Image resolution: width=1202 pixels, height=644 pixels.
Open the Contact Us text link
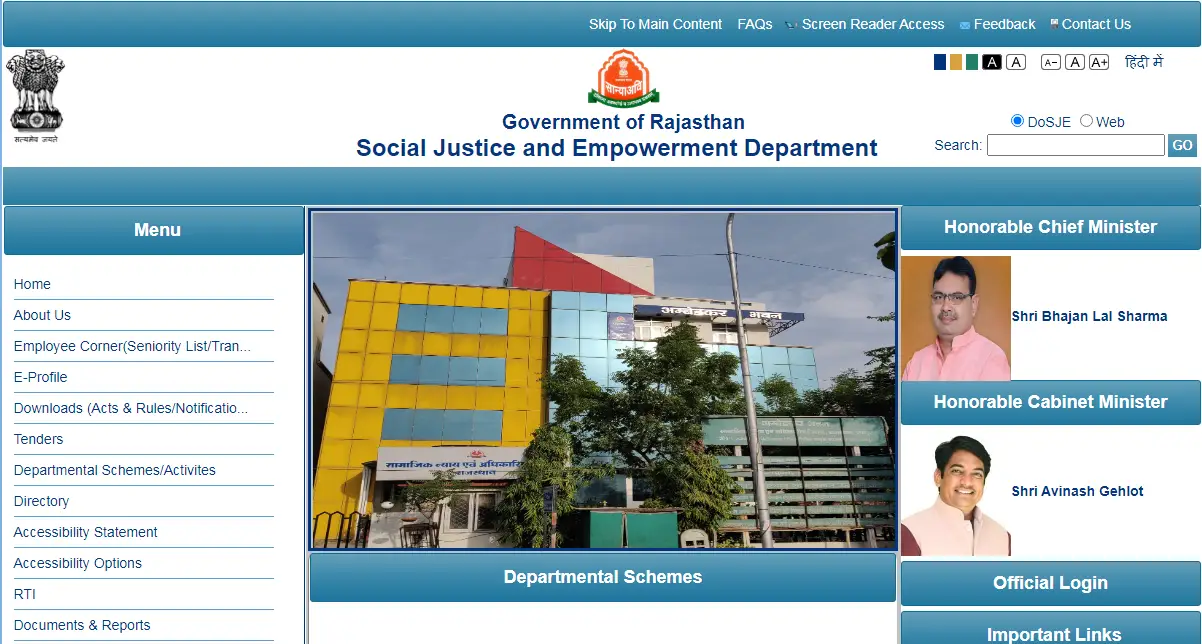(1096, 24)
